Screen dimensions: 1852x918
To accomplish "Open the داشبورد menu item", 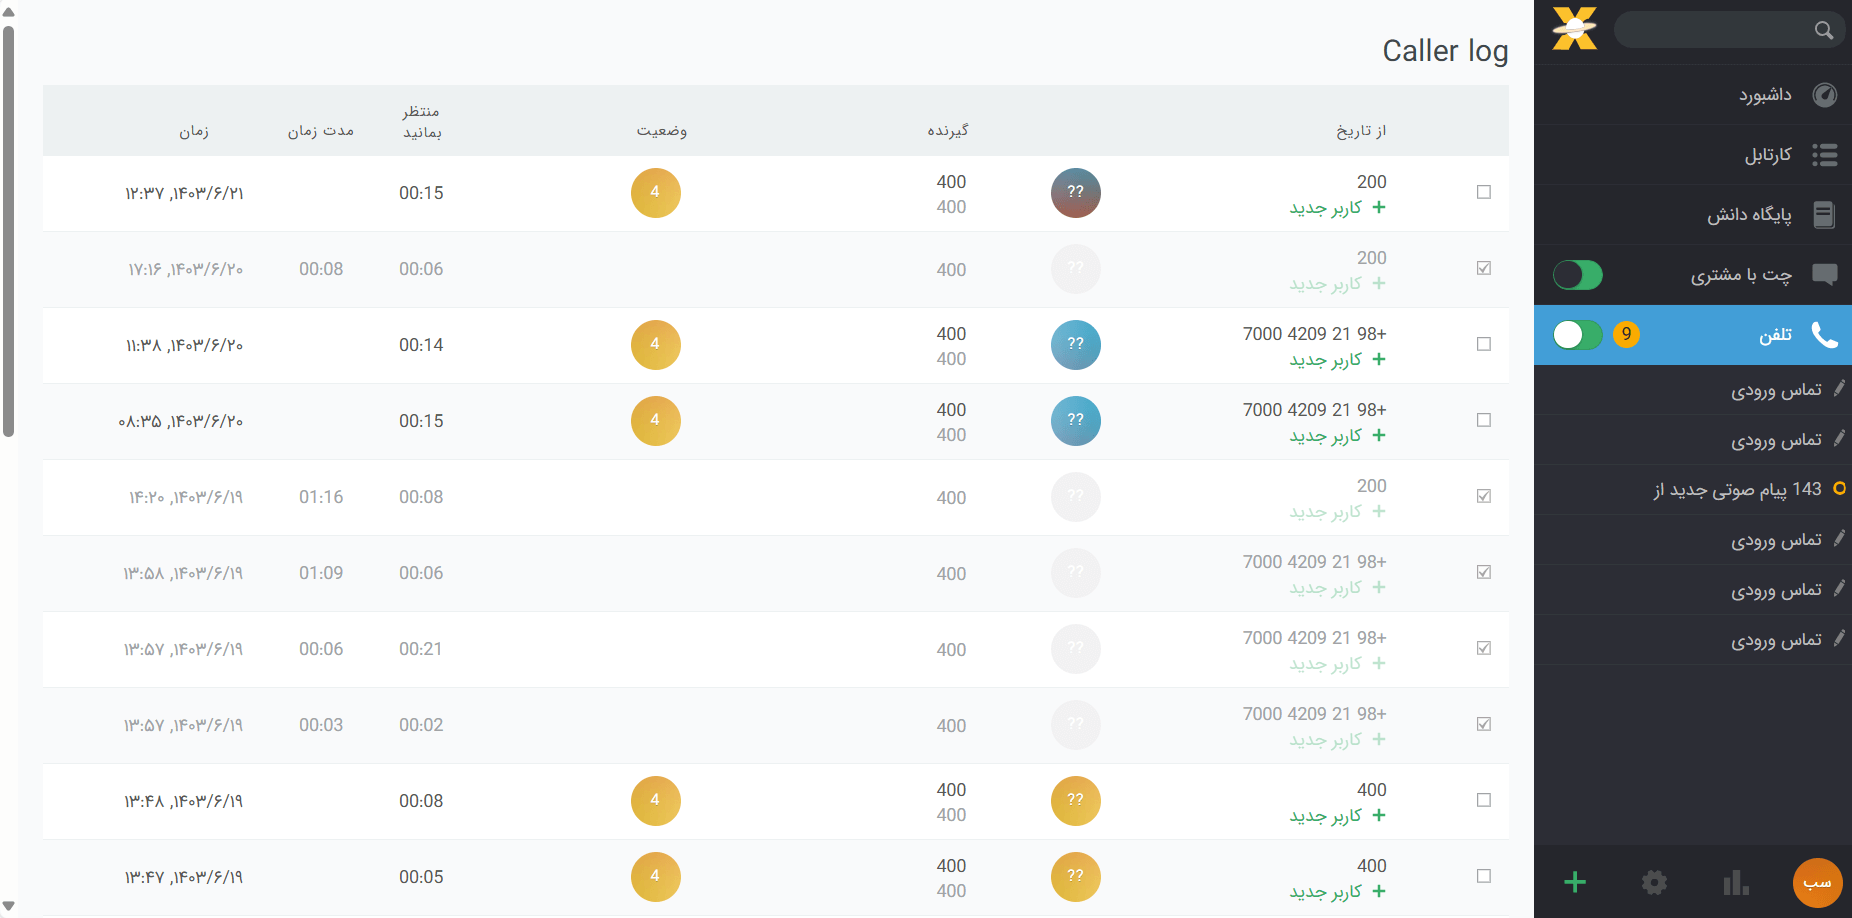I will pos(1693,95).
